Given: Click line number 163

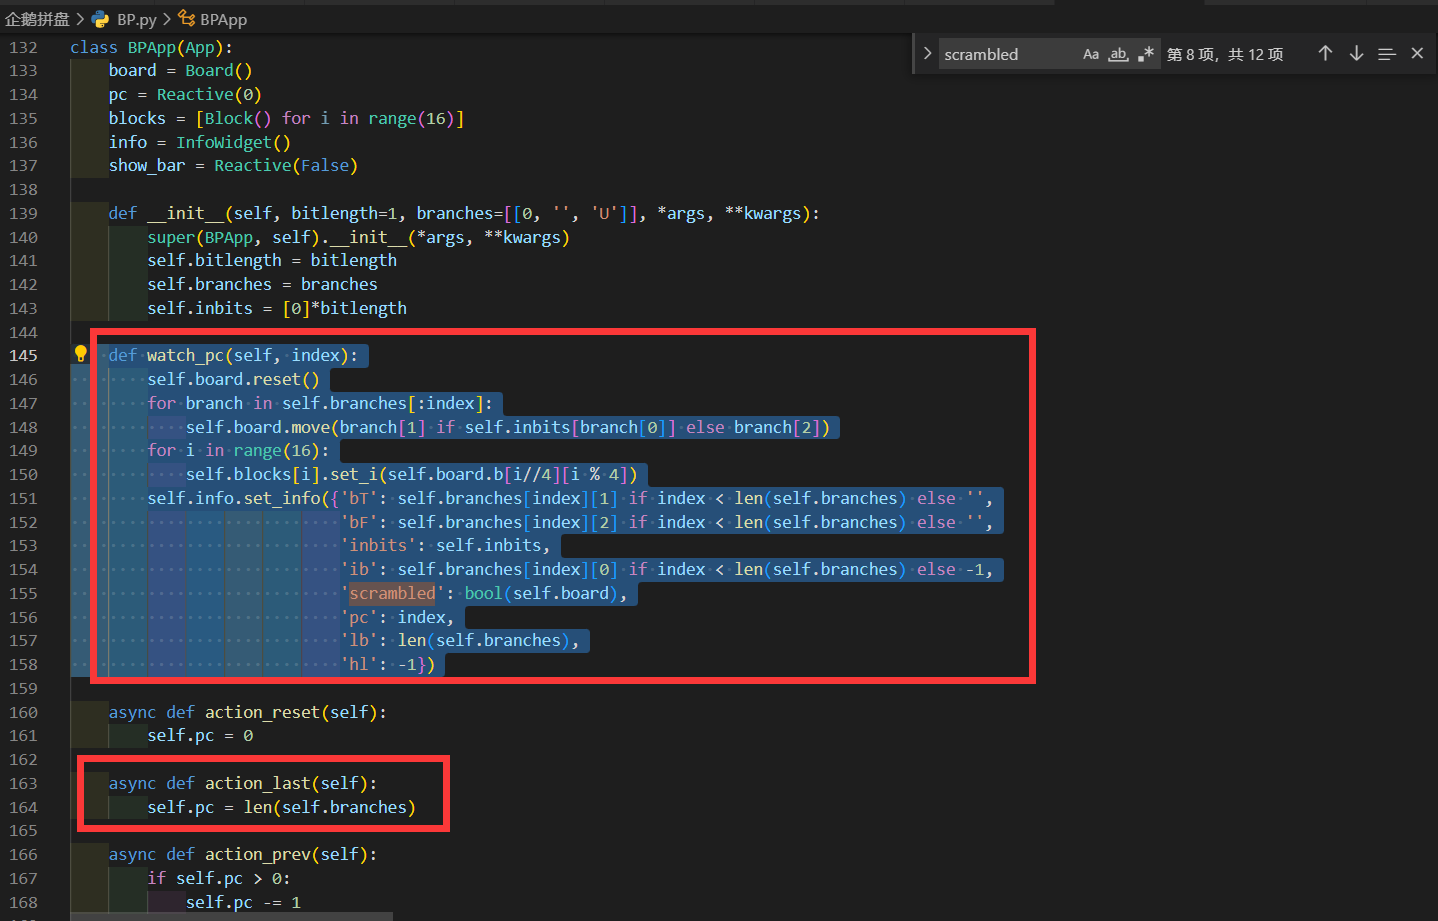Looking at the screenshot, I should tap(23, 783).
